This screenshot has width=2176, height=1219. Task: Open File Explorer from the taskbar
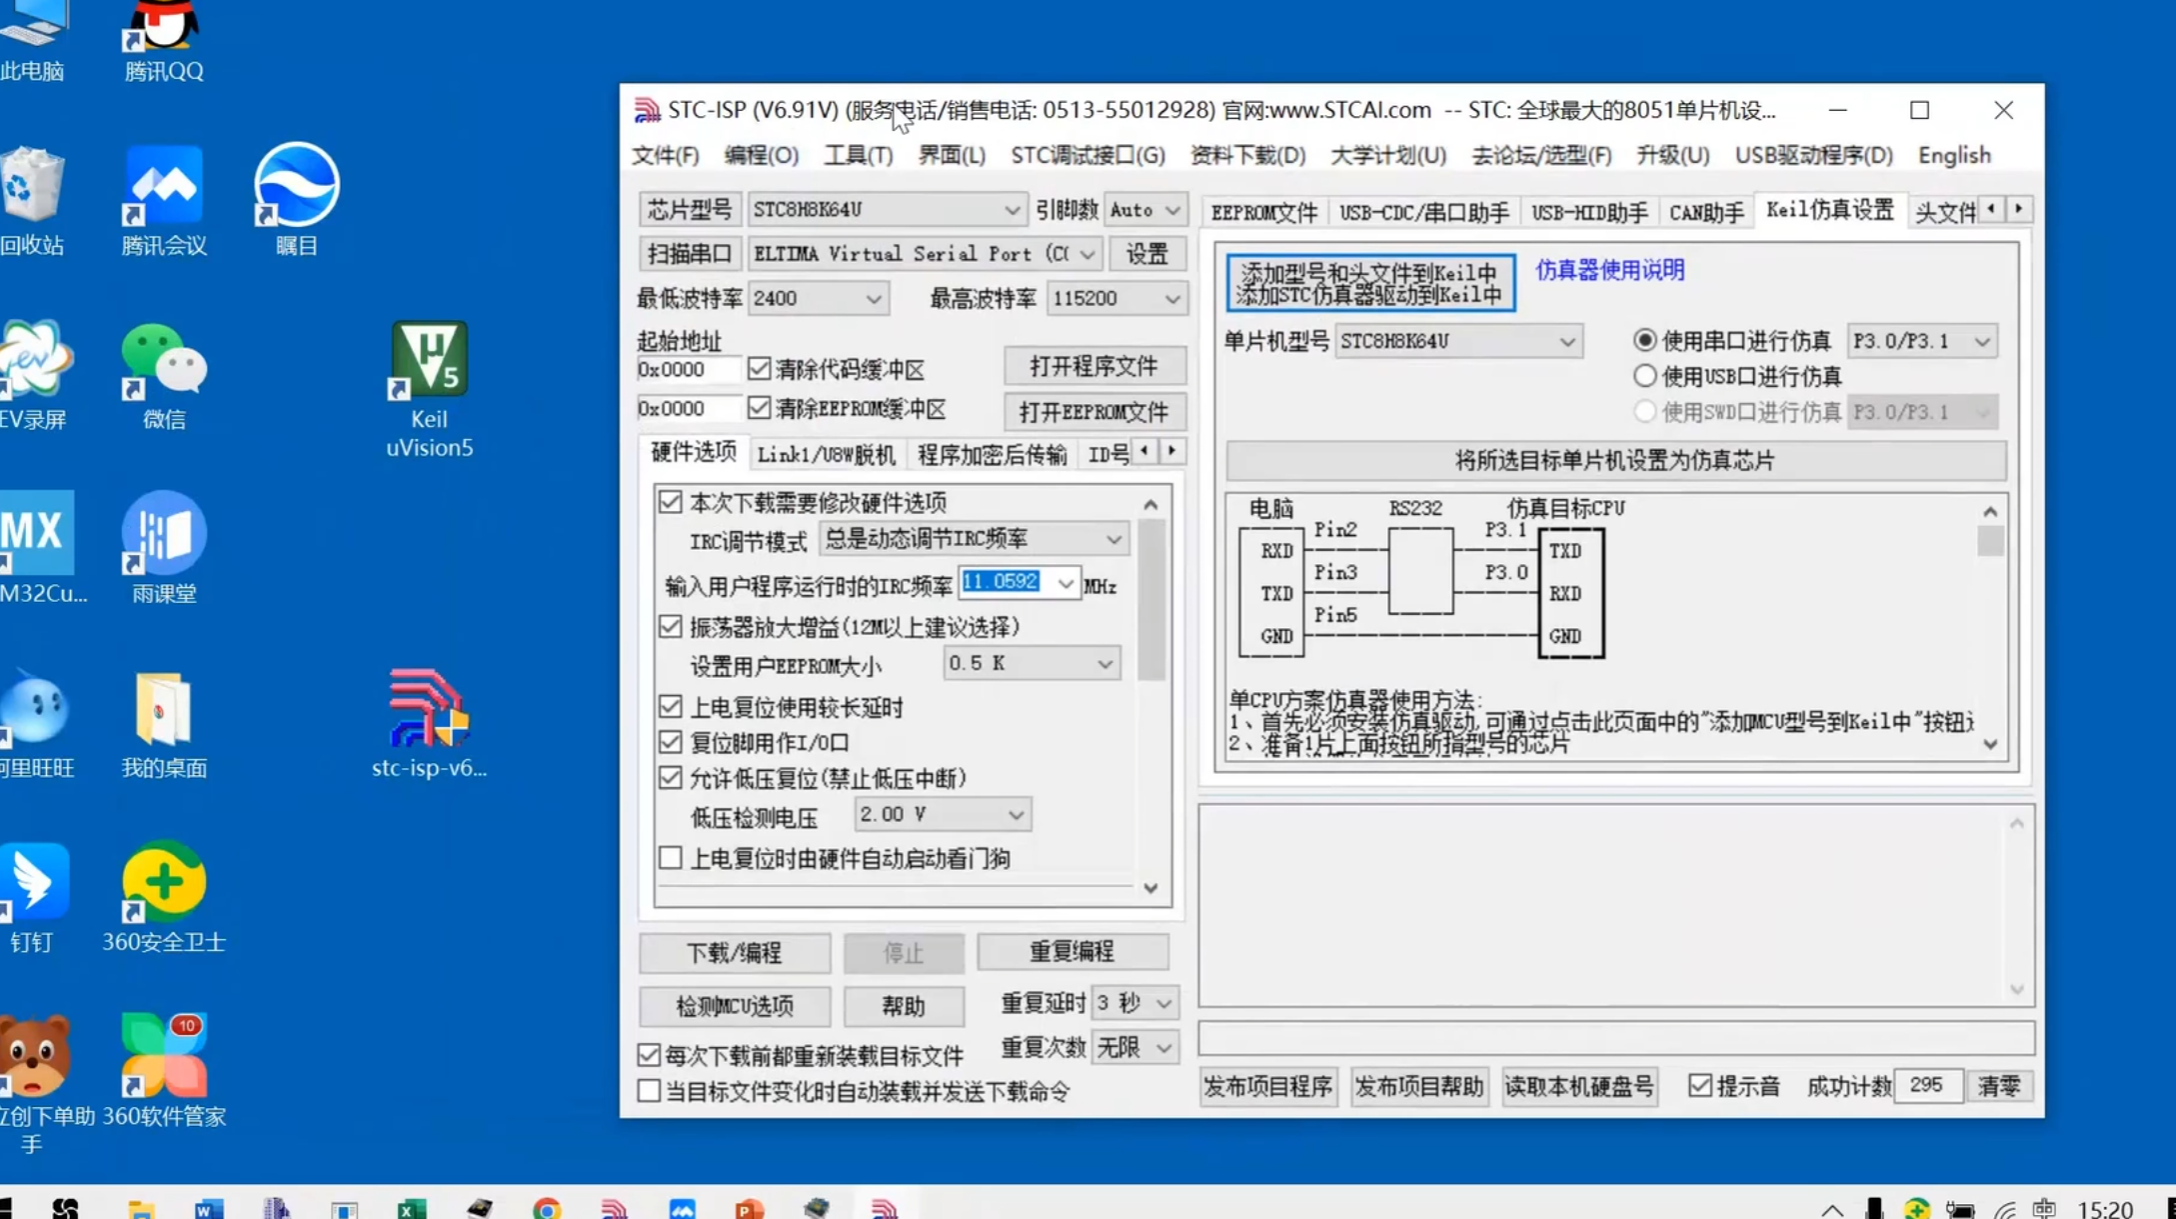point(141,1208)
